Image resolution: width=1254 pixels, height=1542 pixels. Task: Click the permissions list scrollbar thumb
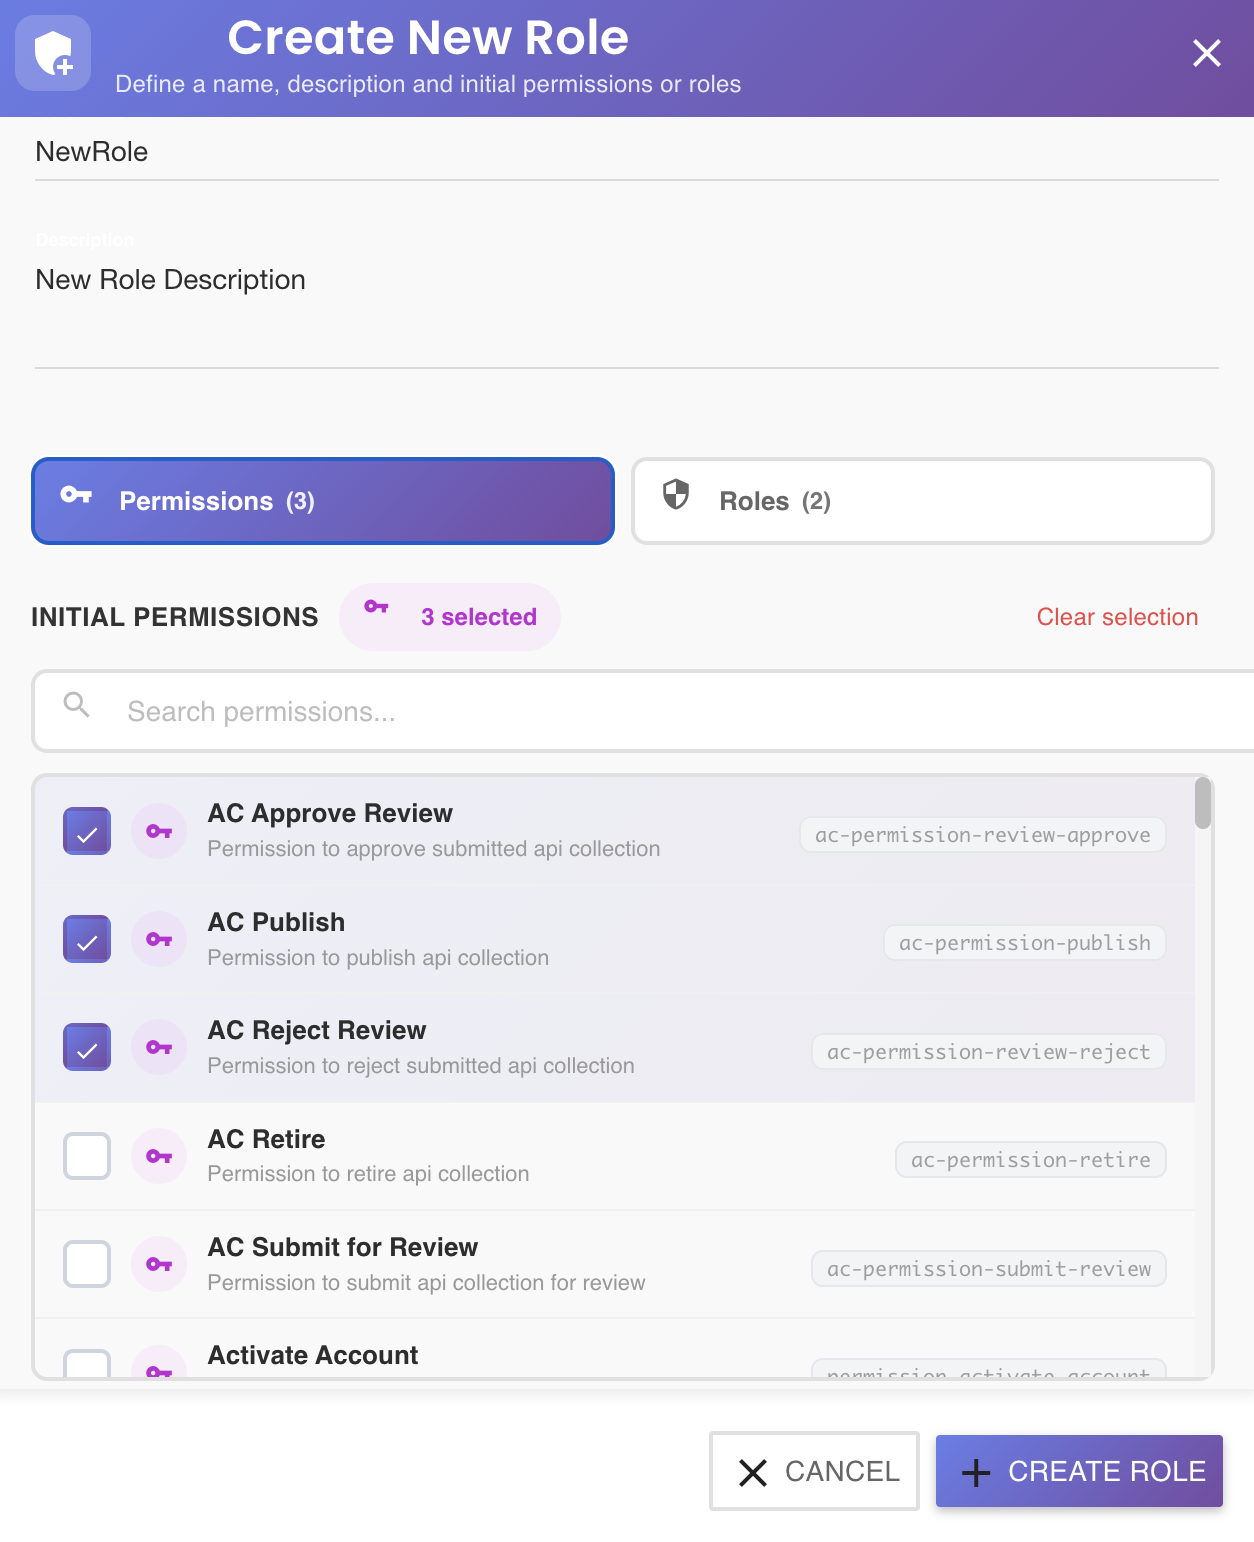pos(1203,803)
